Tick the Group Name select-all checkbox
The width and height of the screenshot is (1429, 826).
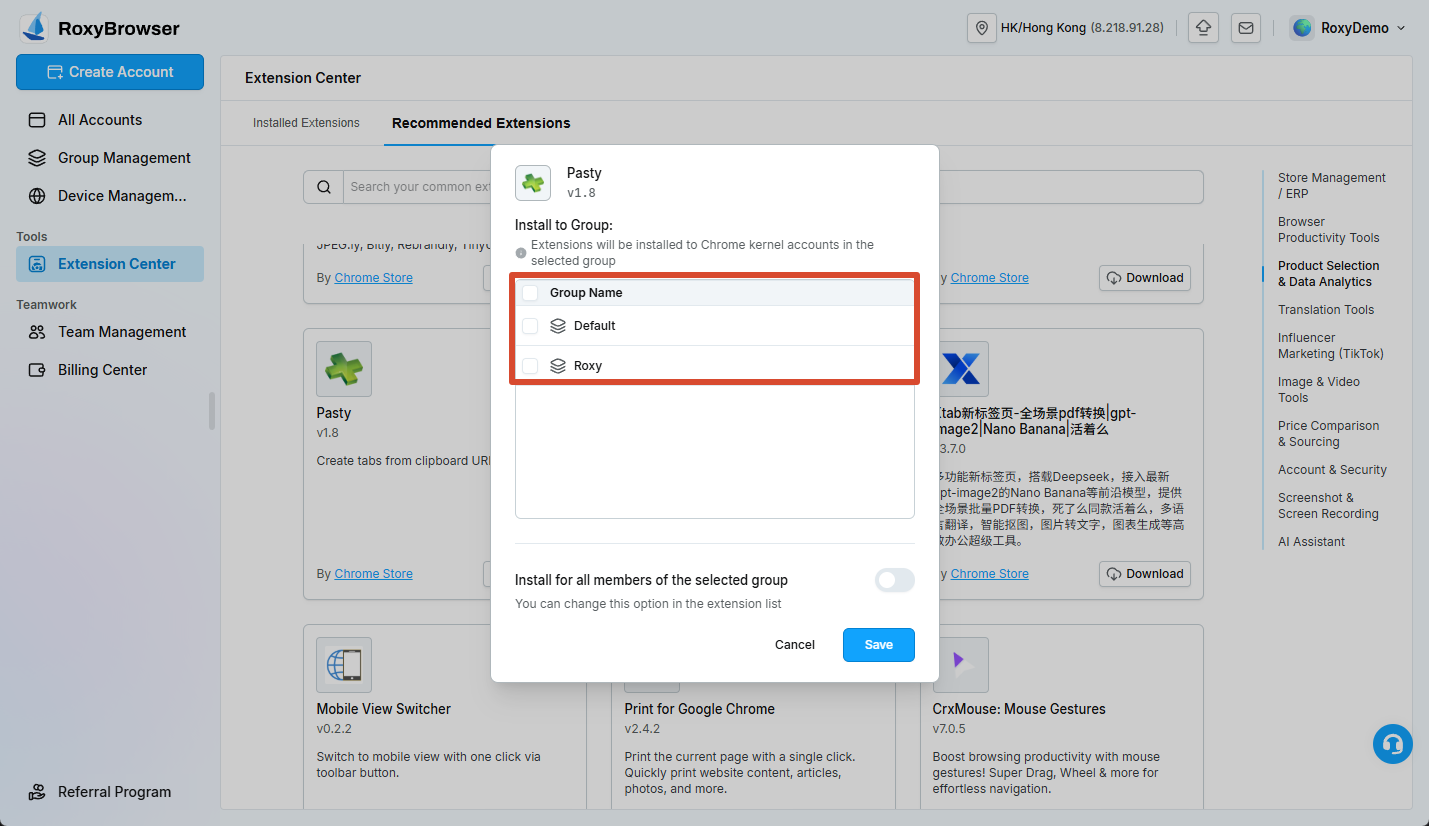[x=530, y=293]
